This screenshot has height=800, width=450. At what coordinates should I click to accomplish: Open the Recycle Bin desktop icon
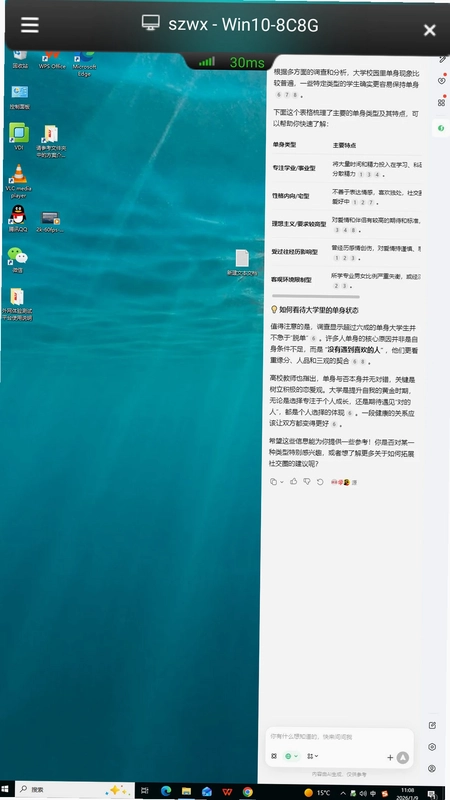(x=20, y=60)
